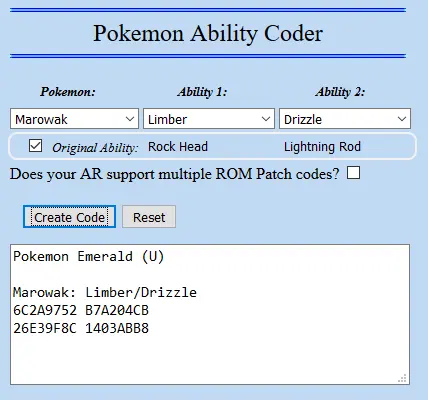Click the 'Ability 2:' column label

(340, 92)
